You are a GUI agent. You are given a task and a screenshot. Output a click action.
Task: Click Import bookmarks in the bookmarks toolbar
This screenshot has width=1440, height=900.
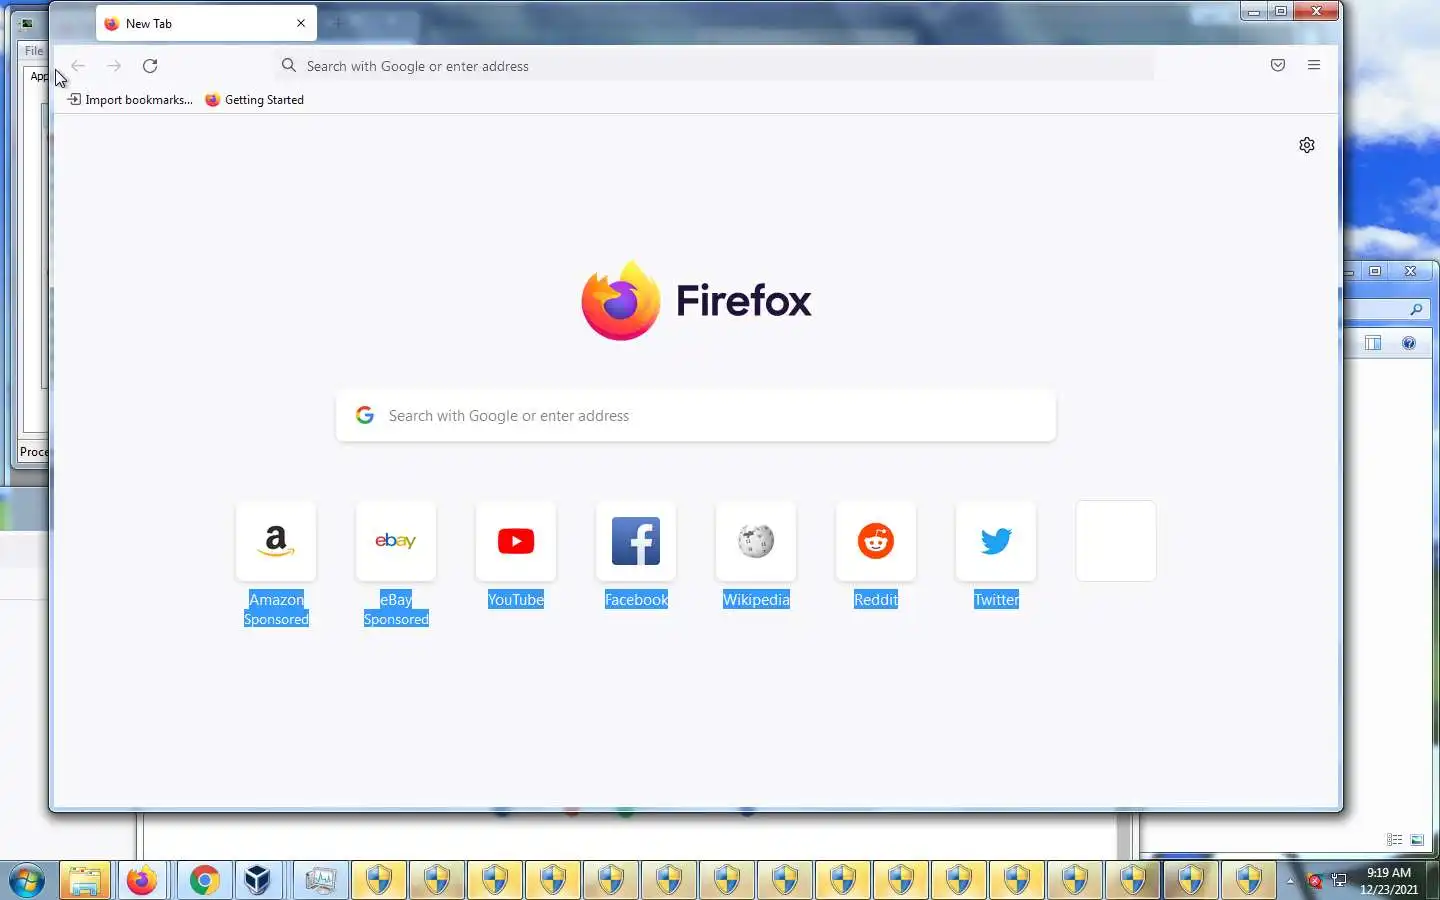coord(130,100)
